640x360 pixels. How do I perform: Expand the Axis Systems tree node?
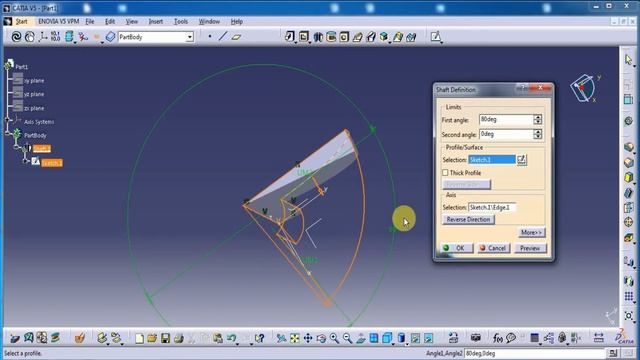point(7,120)
